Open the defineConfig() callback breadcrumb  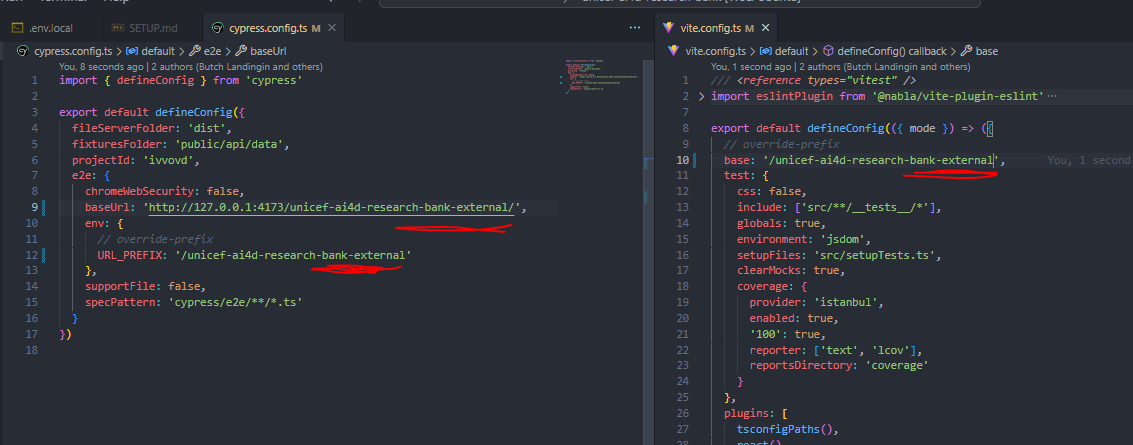pos(892,51)
